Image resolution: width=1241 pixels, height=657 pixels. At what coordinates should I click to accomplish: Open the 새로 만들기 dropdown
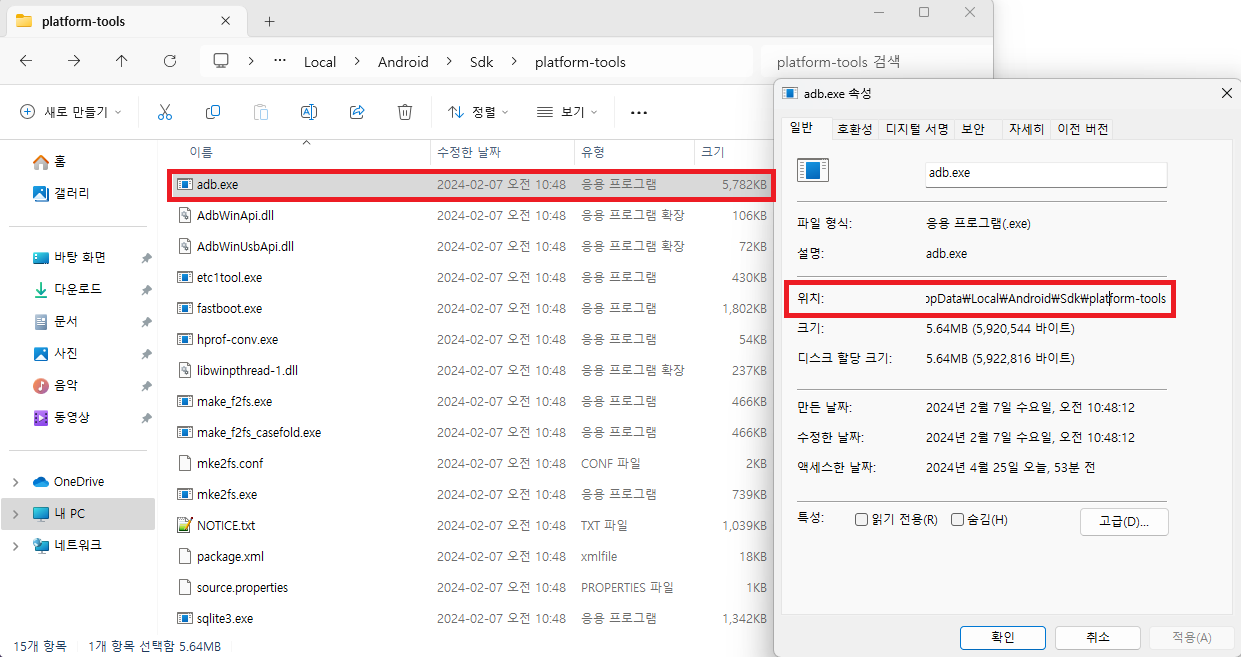[x=70, y=112]
